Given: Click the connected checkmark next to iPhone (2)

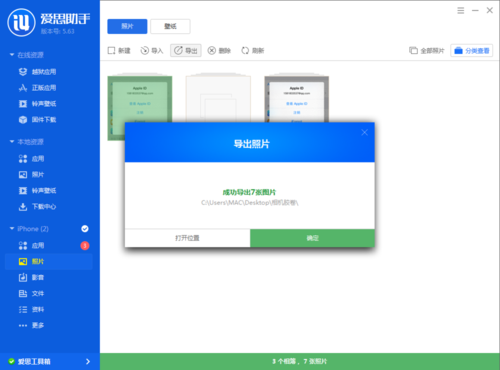Looking at the screenshot, I should (85, 229).
